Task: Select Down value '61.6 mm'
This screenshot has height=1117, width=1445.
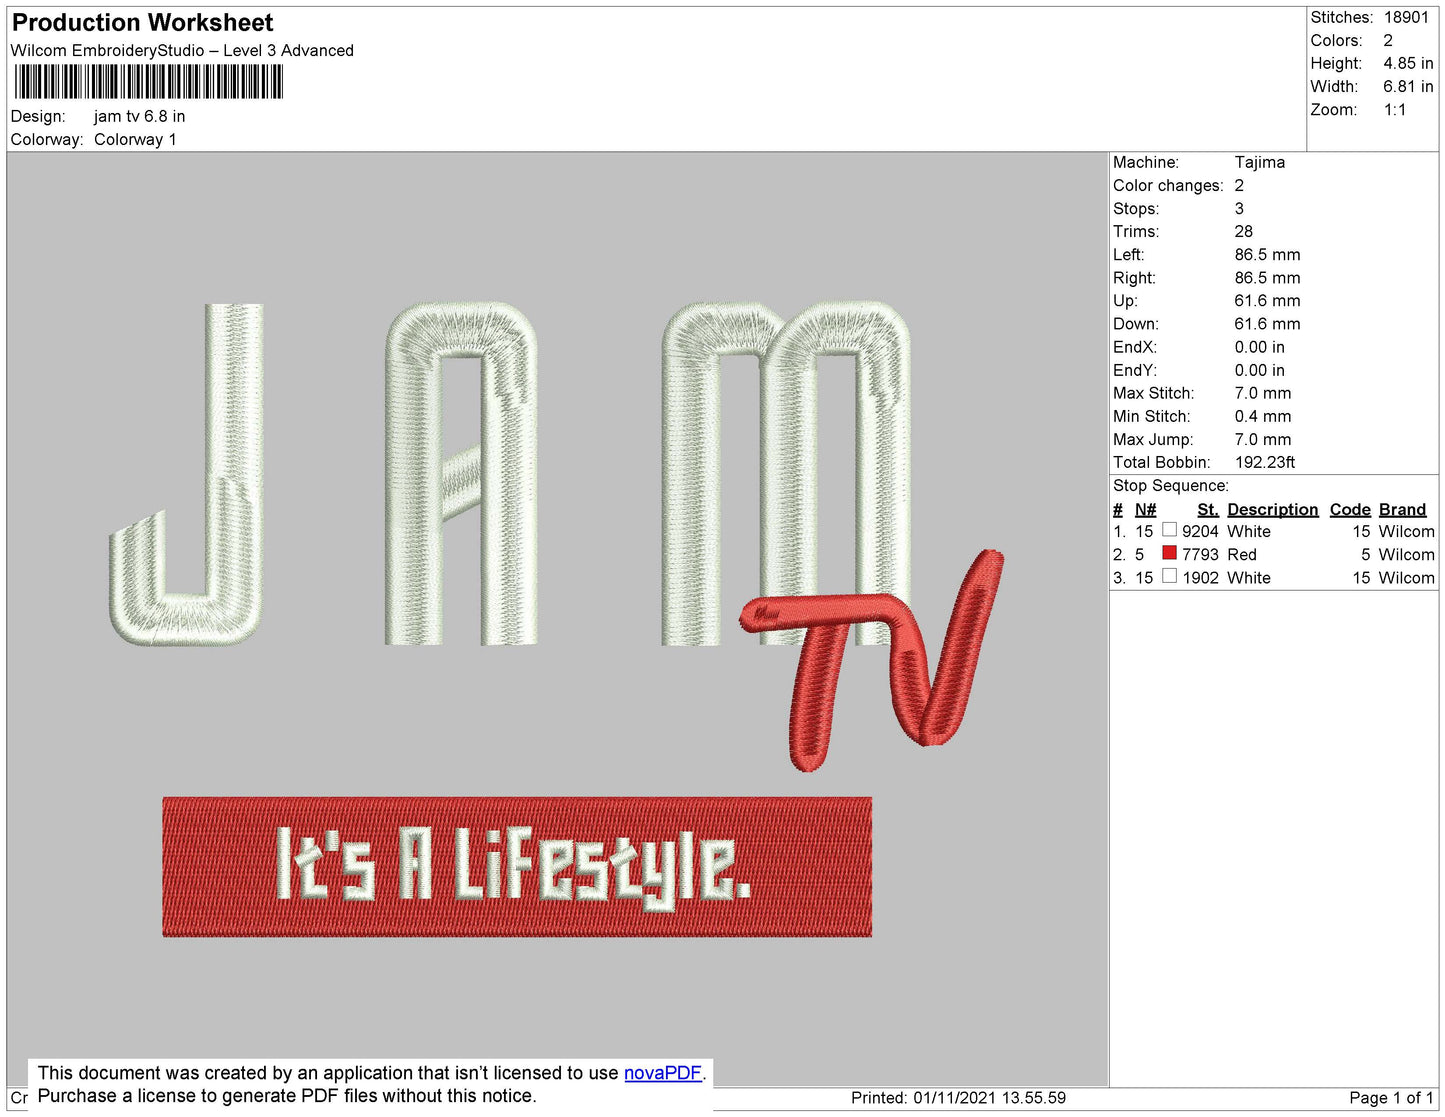Action: pyautogui.click(x=1267, y=324)
